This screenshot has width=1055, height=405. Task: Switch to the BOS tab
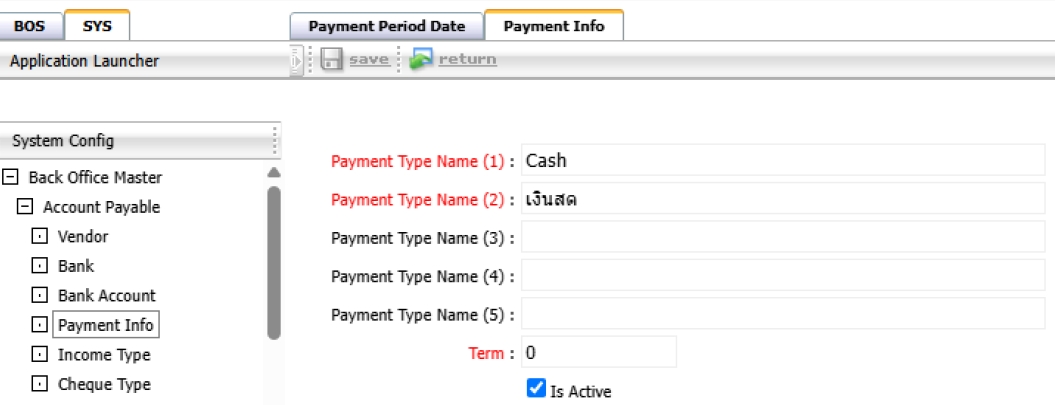29,27
